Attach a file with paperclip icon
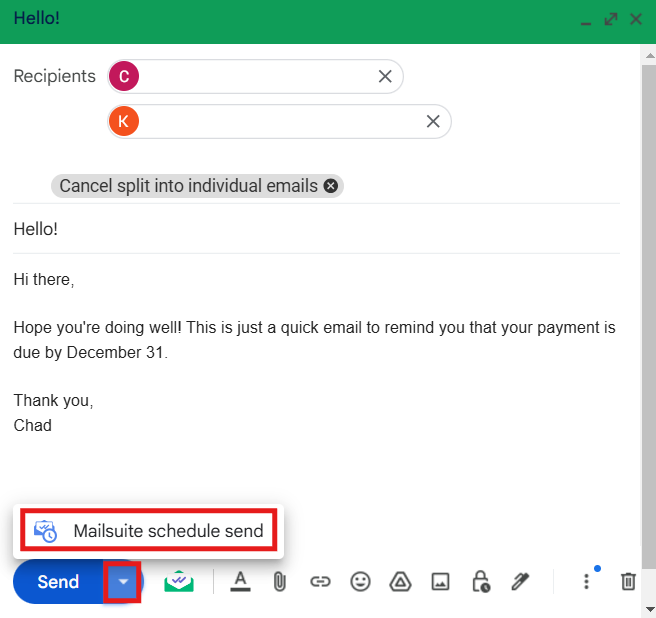656x618 pixels. (x=280, y=581)
